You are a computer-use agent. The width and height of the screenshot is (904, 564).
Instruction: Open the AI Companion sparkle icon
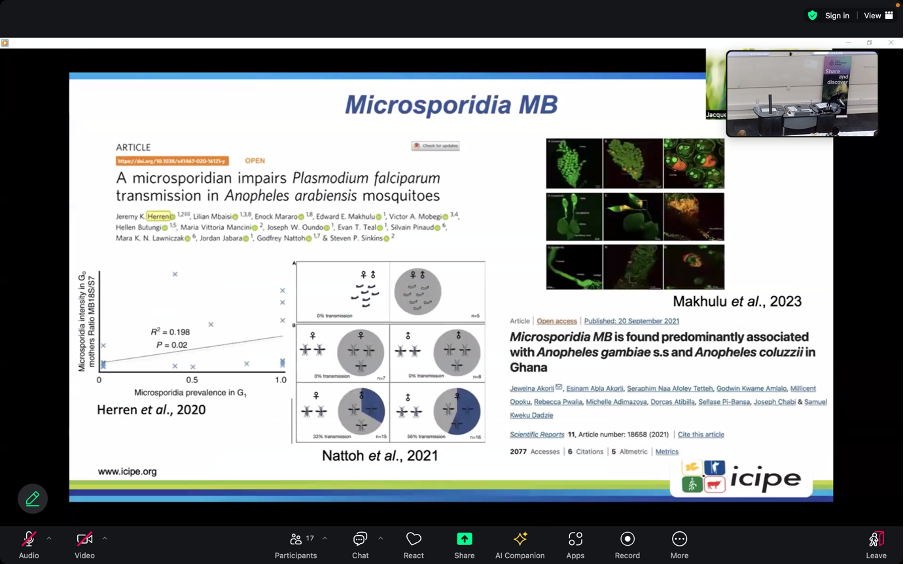tap(520, 540)
